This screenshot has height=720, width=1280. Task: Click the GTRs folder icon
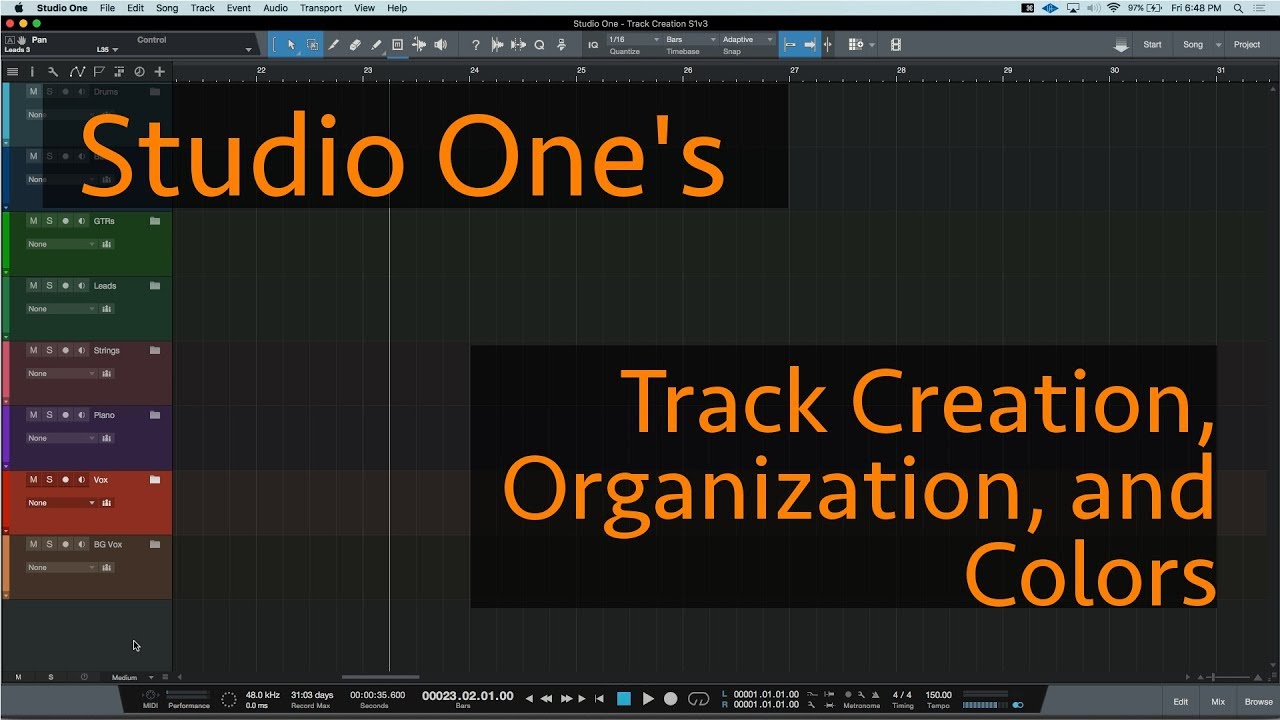coord(155,221)
